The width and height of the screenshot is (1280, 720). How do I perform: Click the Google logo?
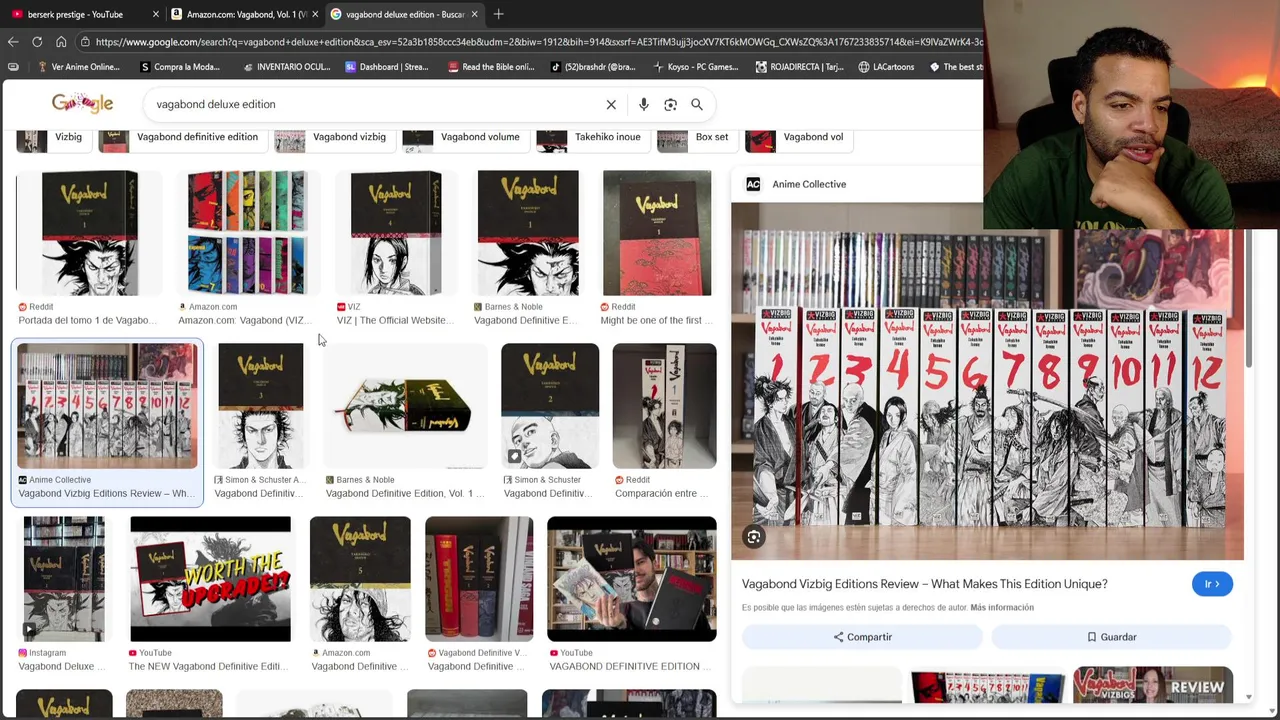pos(82,103)
